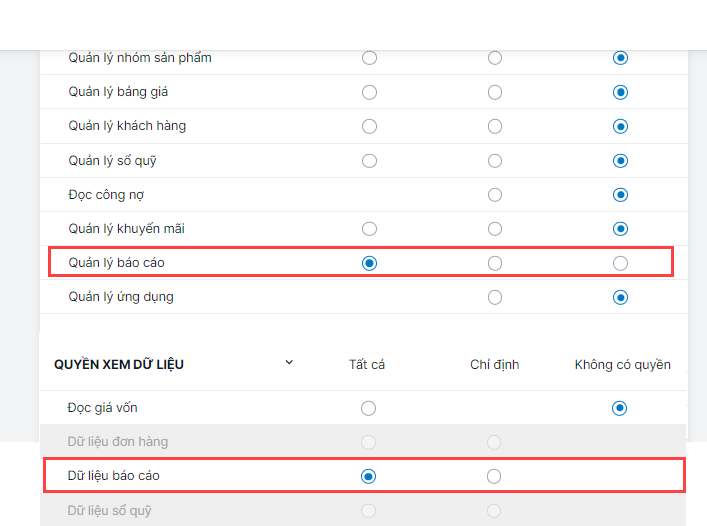Select first radio for Quản lý sổ quỹ

click(x=369, y=160)
